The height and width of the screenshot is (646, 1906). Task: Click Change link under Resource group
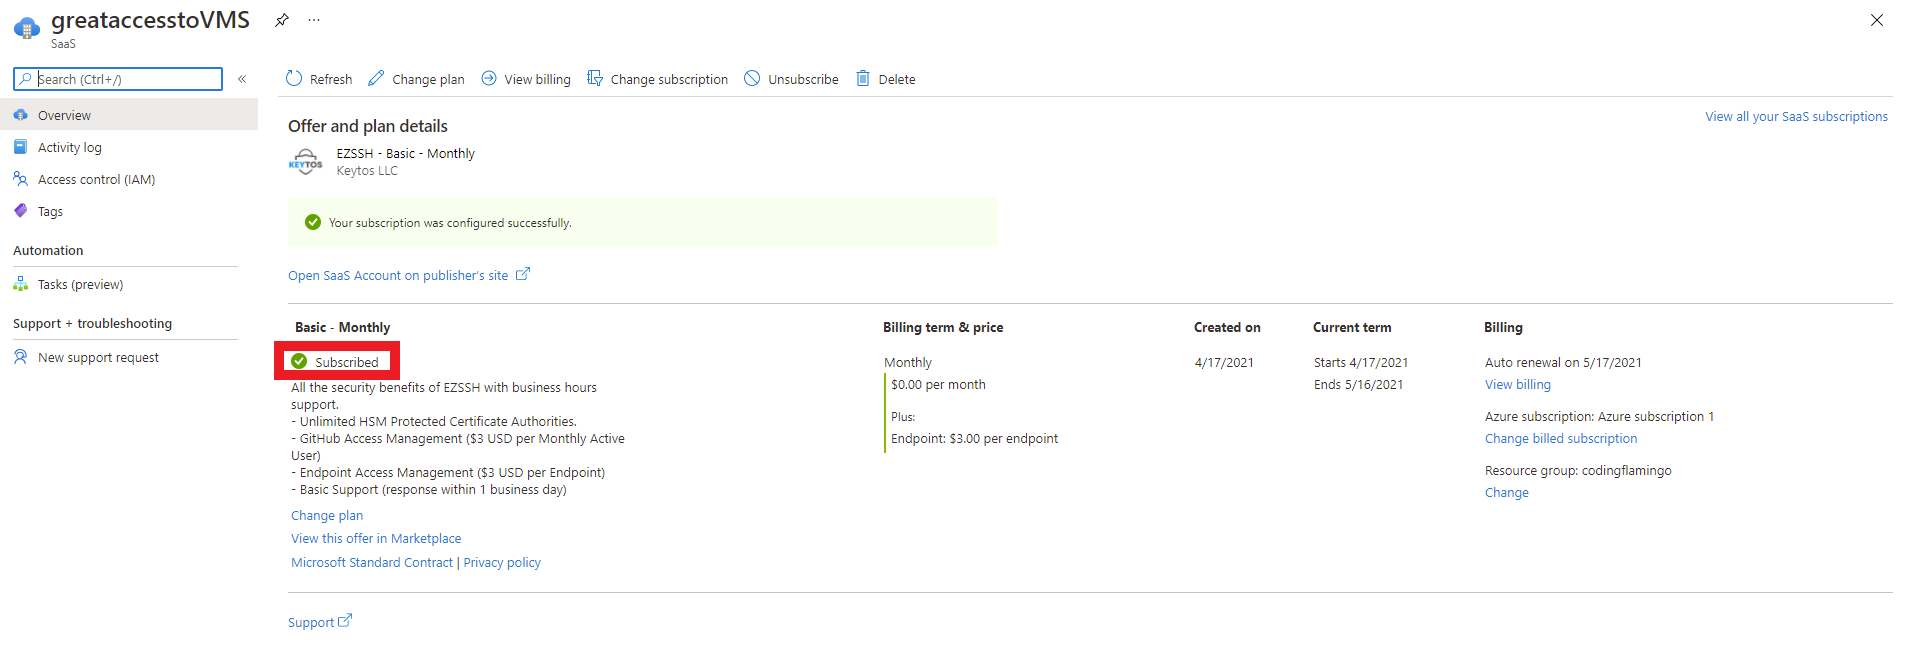pos(1506,492)
